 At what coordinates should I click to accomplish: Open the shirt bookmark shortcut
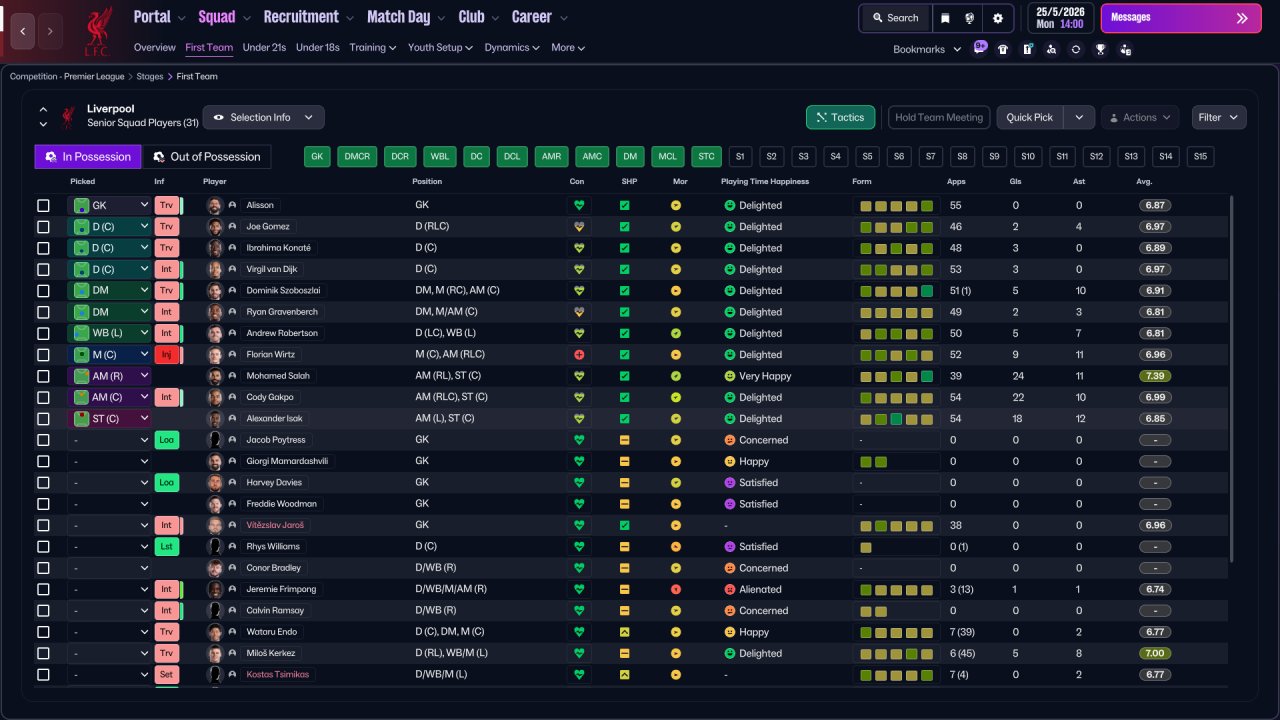(1003, 49)
